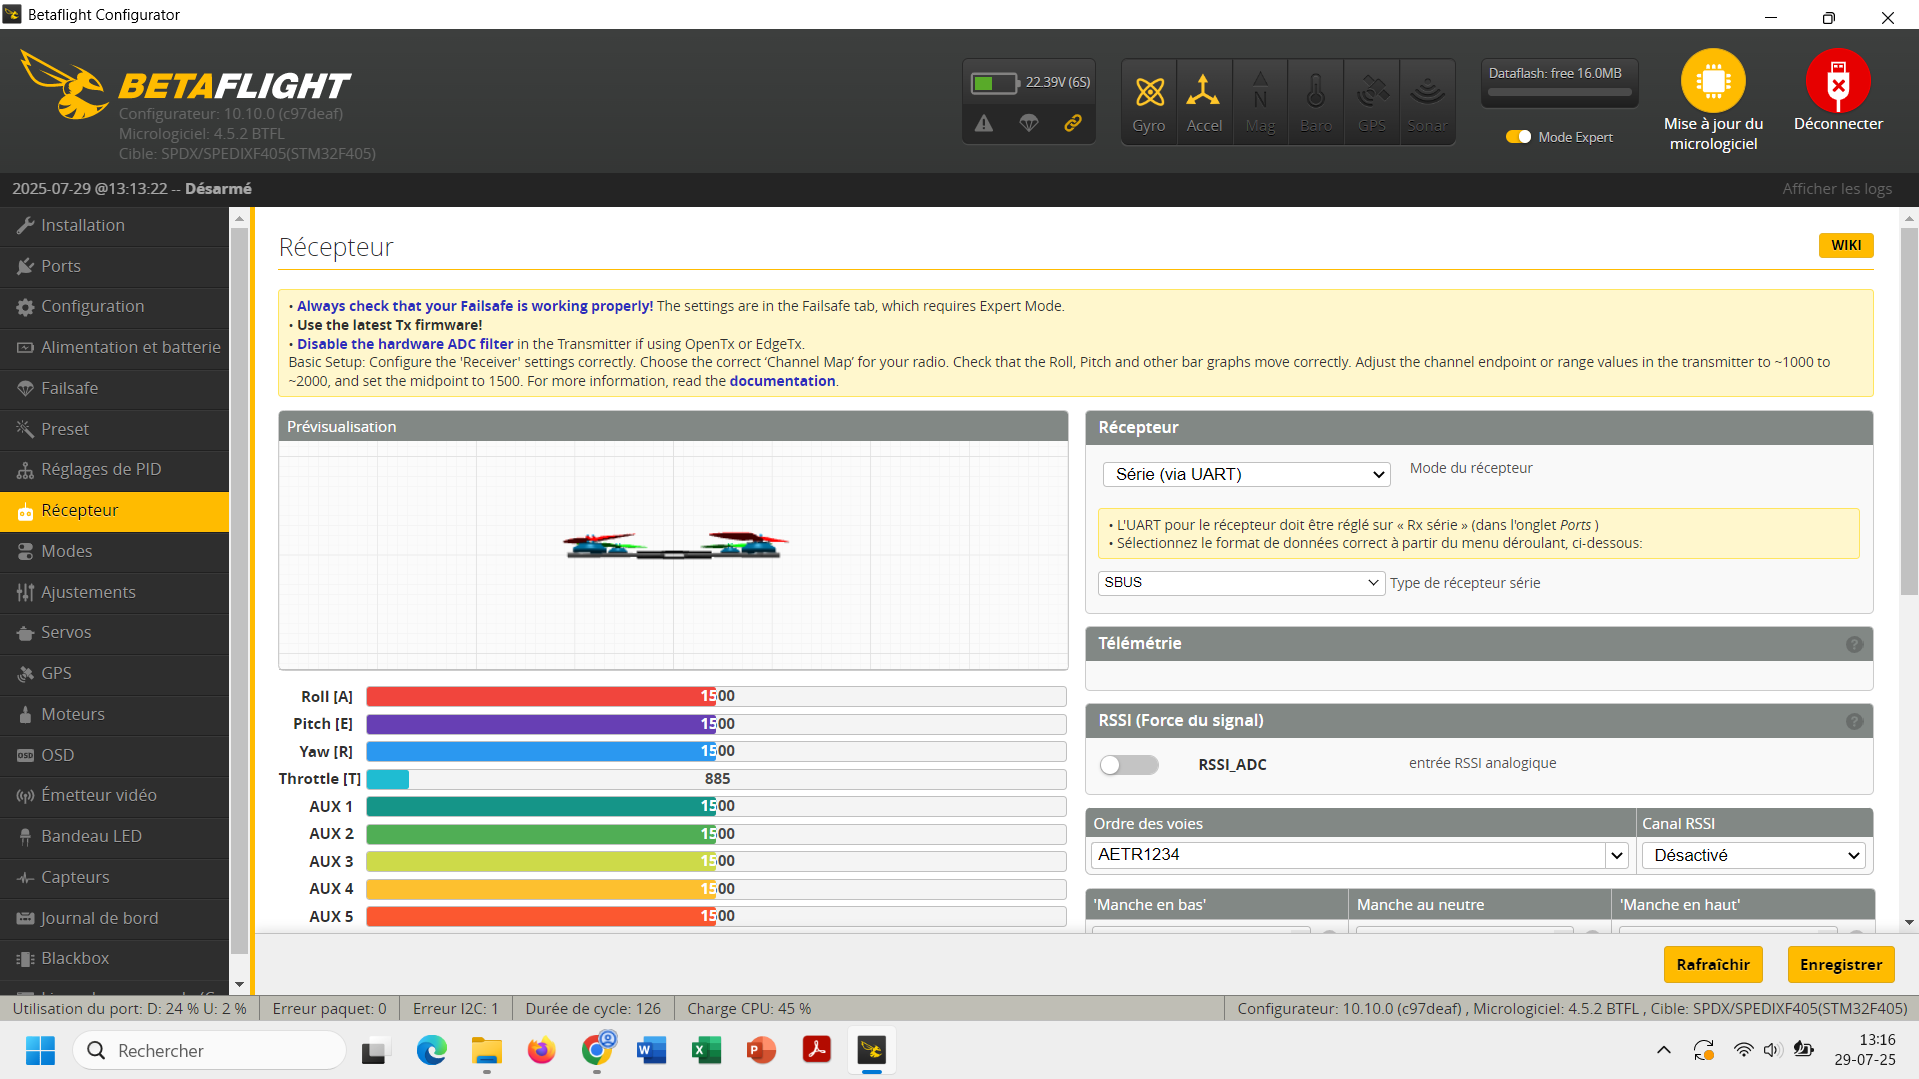Click the Throttle channel bar
The width and height of the screenshot is (1919, 1079).
coord(715,779)
